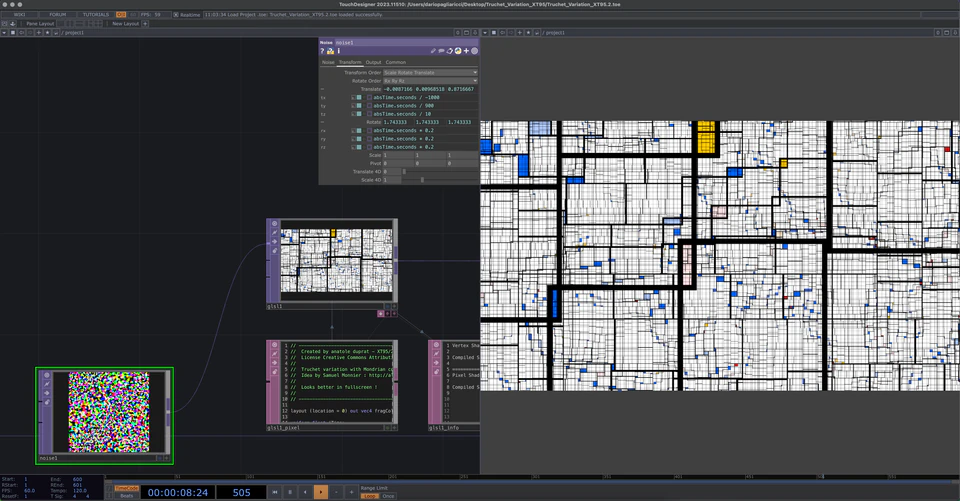
Task: Jump to start of timeline
Action: [x=275, y=492]
